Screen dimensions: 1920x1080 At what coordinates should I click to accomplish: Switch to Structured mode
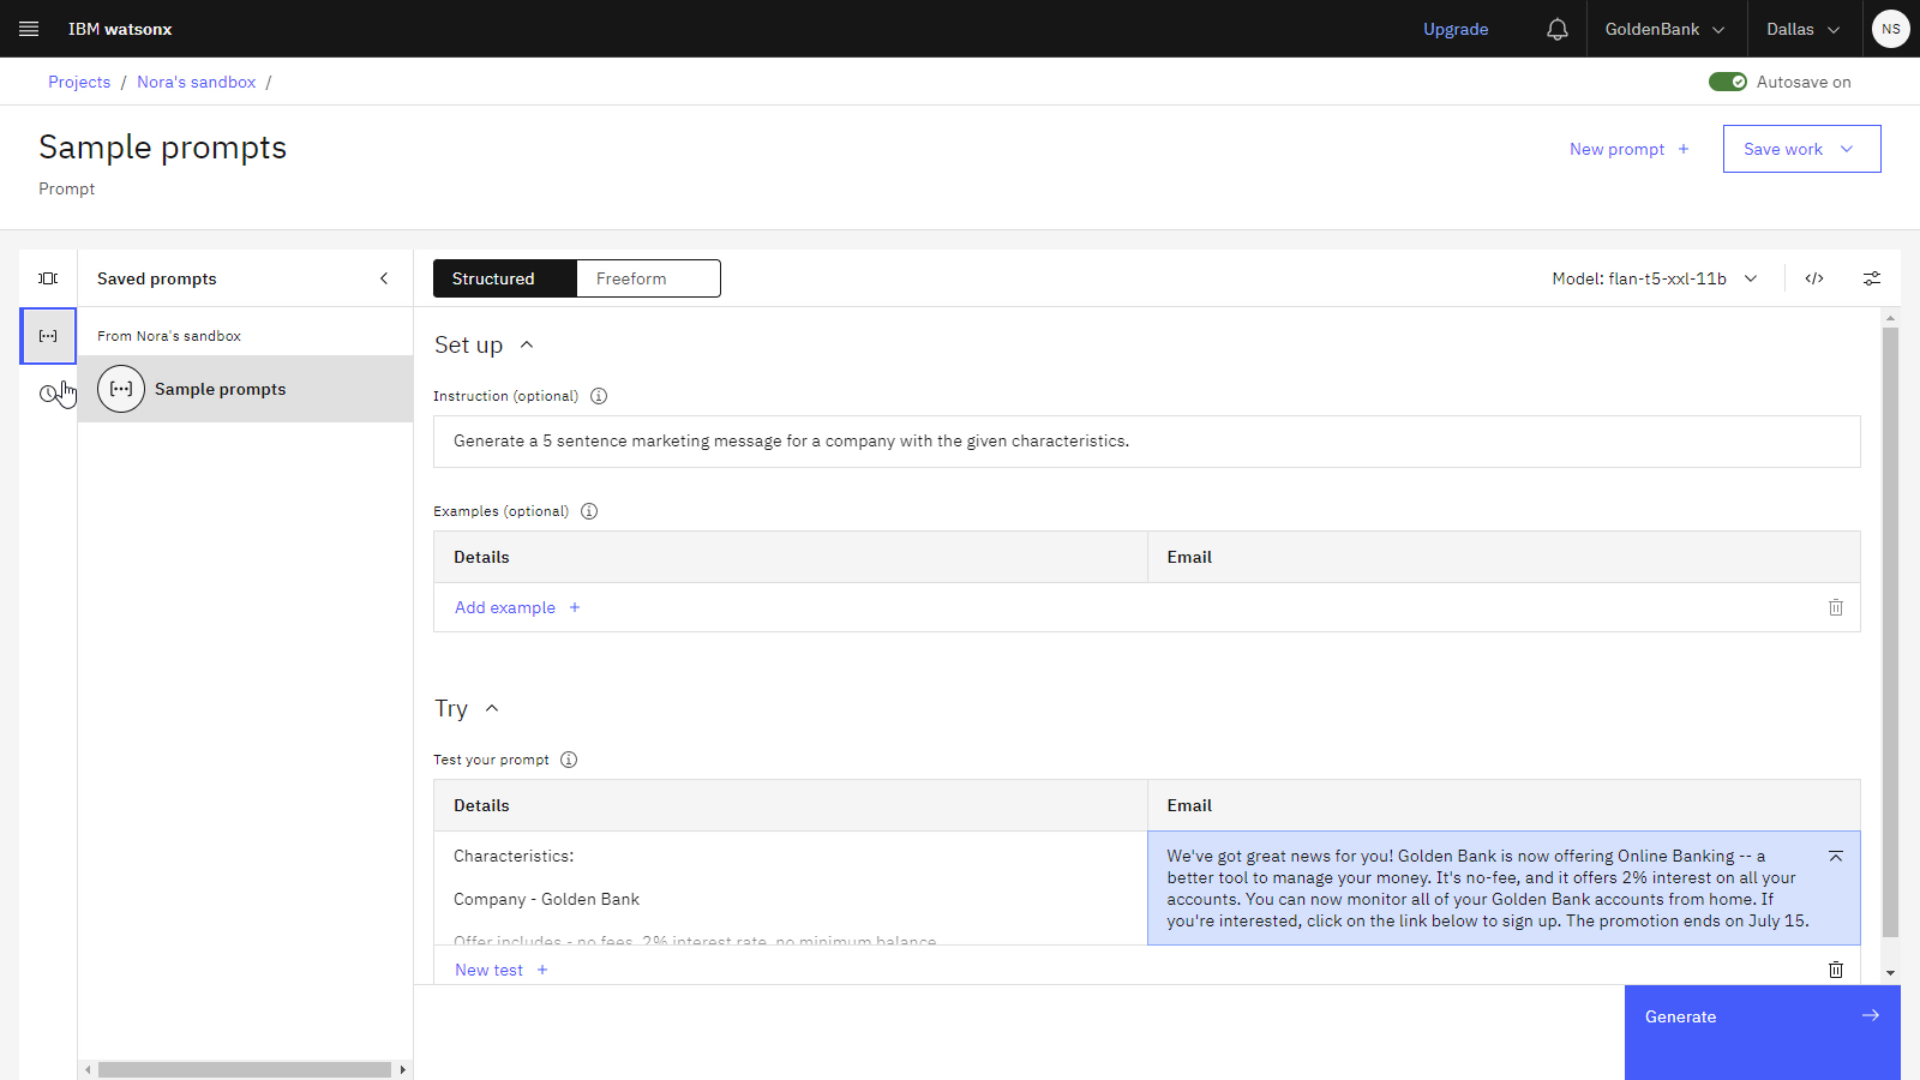point(505,279)
